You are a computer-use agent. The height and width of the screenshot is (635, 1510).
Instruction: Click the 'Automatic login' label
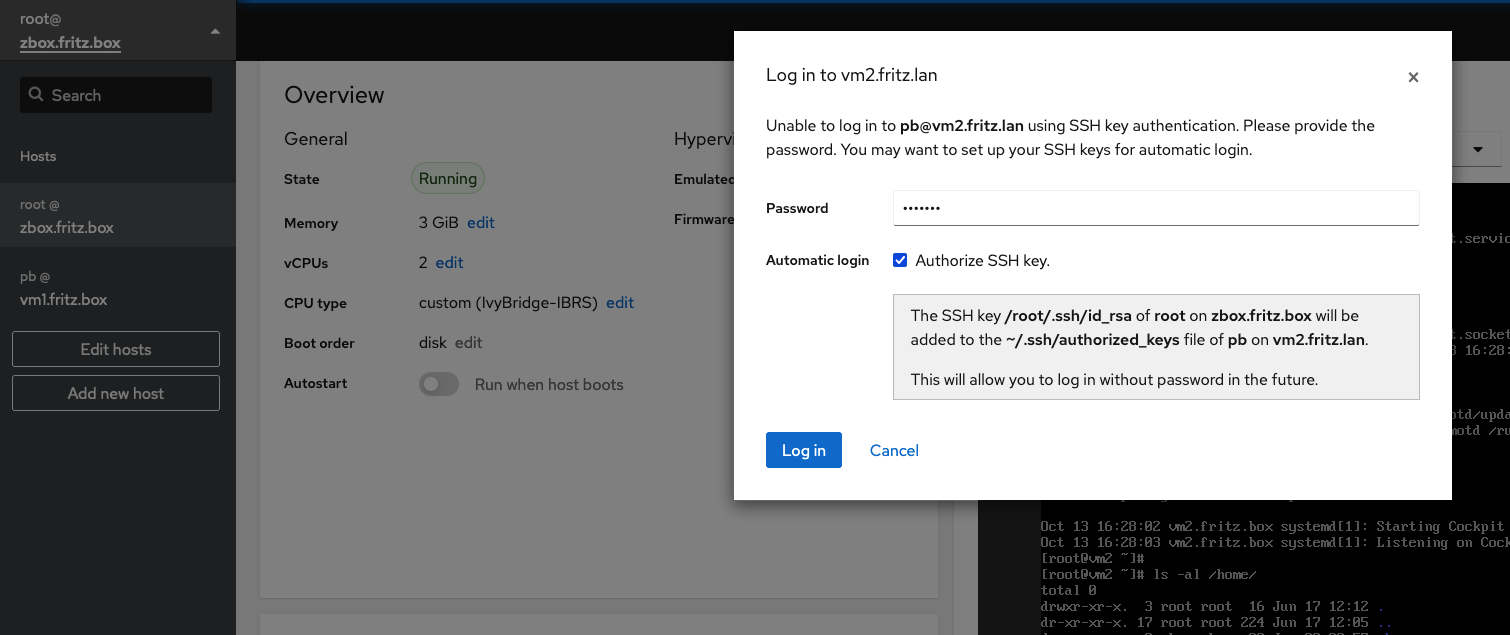pos(818,260)
